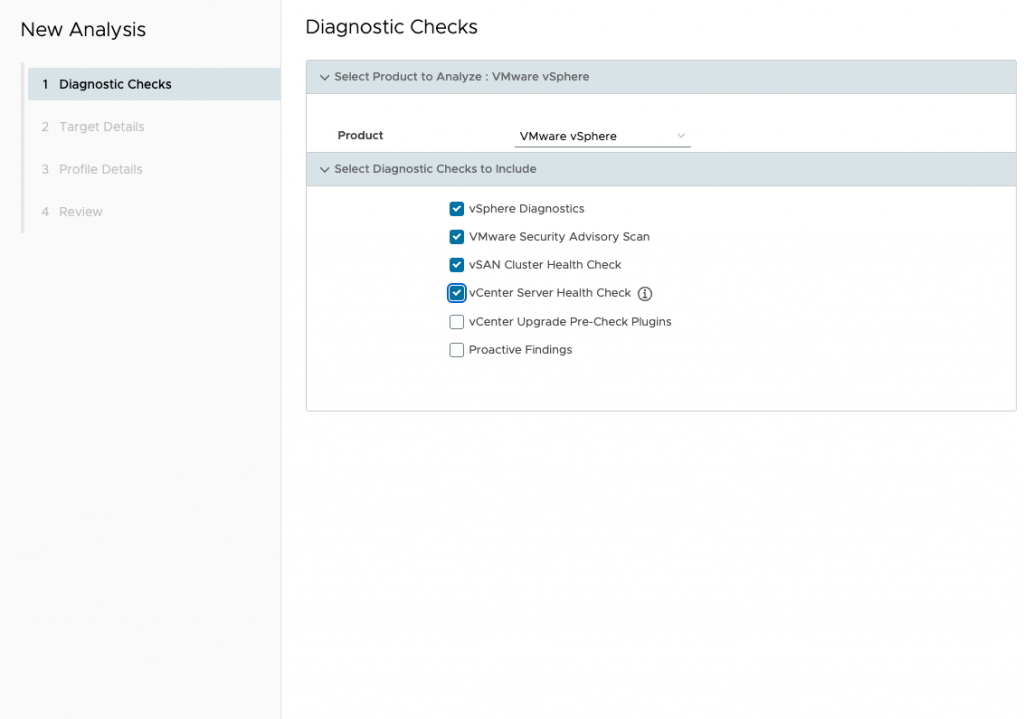Viewport: 1024px width, 719px height.
Task: Click Select Product to Analyze header text
Action: 462,77
